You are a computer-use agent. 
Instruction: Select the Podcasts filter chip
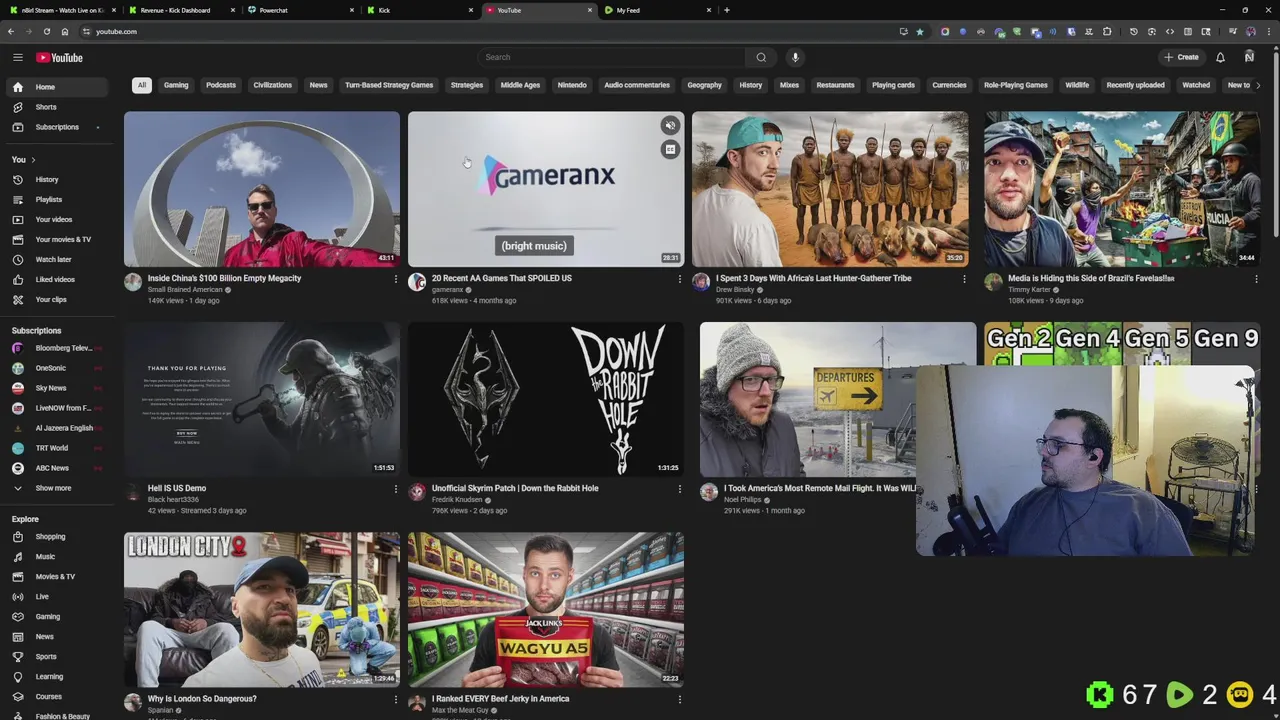pos(221,85)
